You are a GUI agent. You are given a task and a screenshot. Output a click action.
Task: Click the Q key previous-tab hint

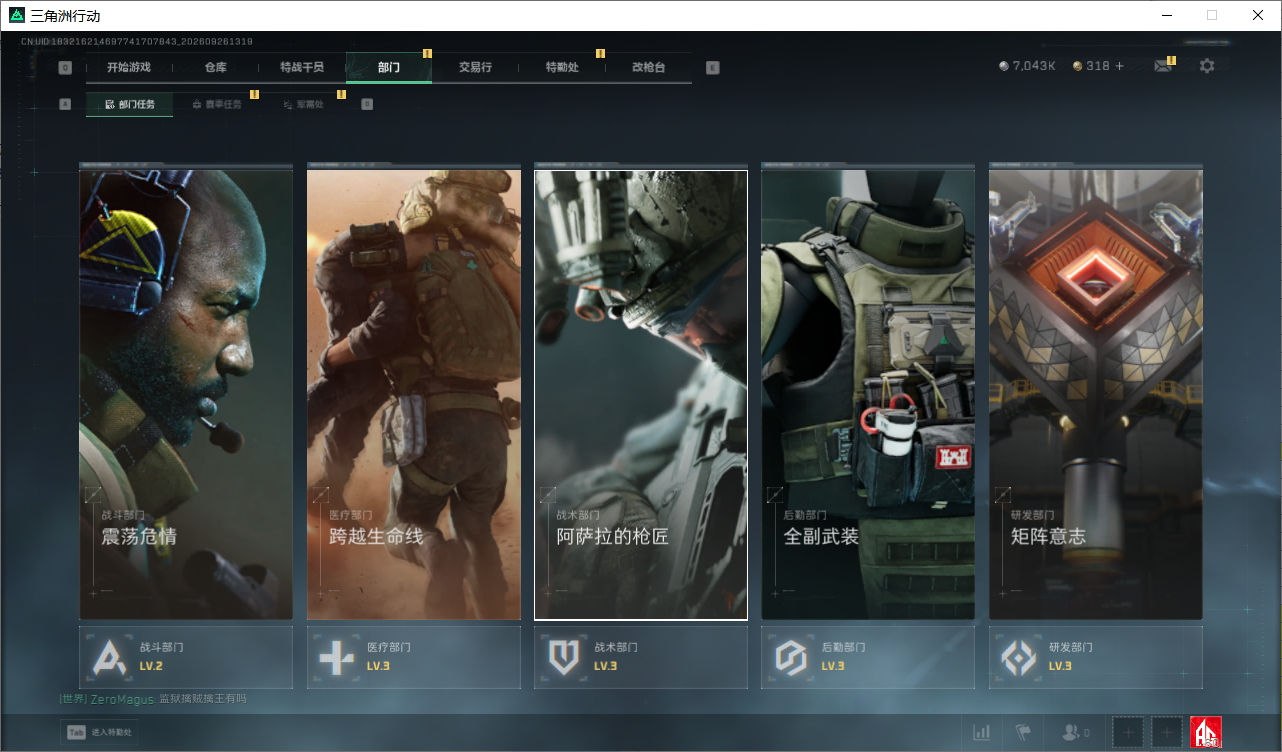click(x=65, y=68)
